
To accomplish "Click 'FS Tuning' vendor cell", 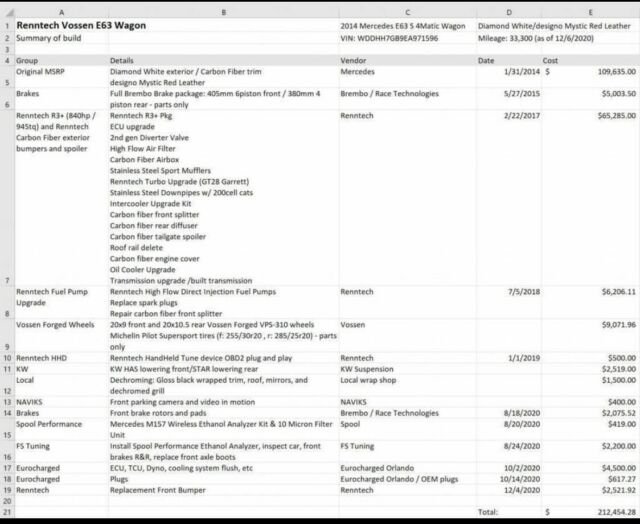I will click(x=407, y=451).
